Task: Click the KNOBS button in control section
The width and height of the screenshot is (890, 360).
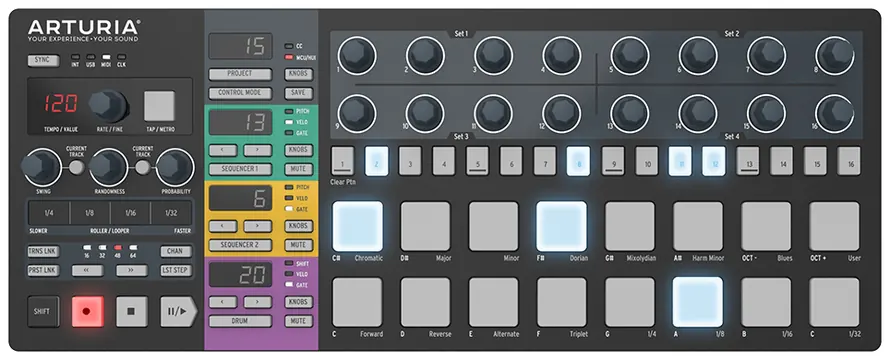Action: tap(299, 74)
